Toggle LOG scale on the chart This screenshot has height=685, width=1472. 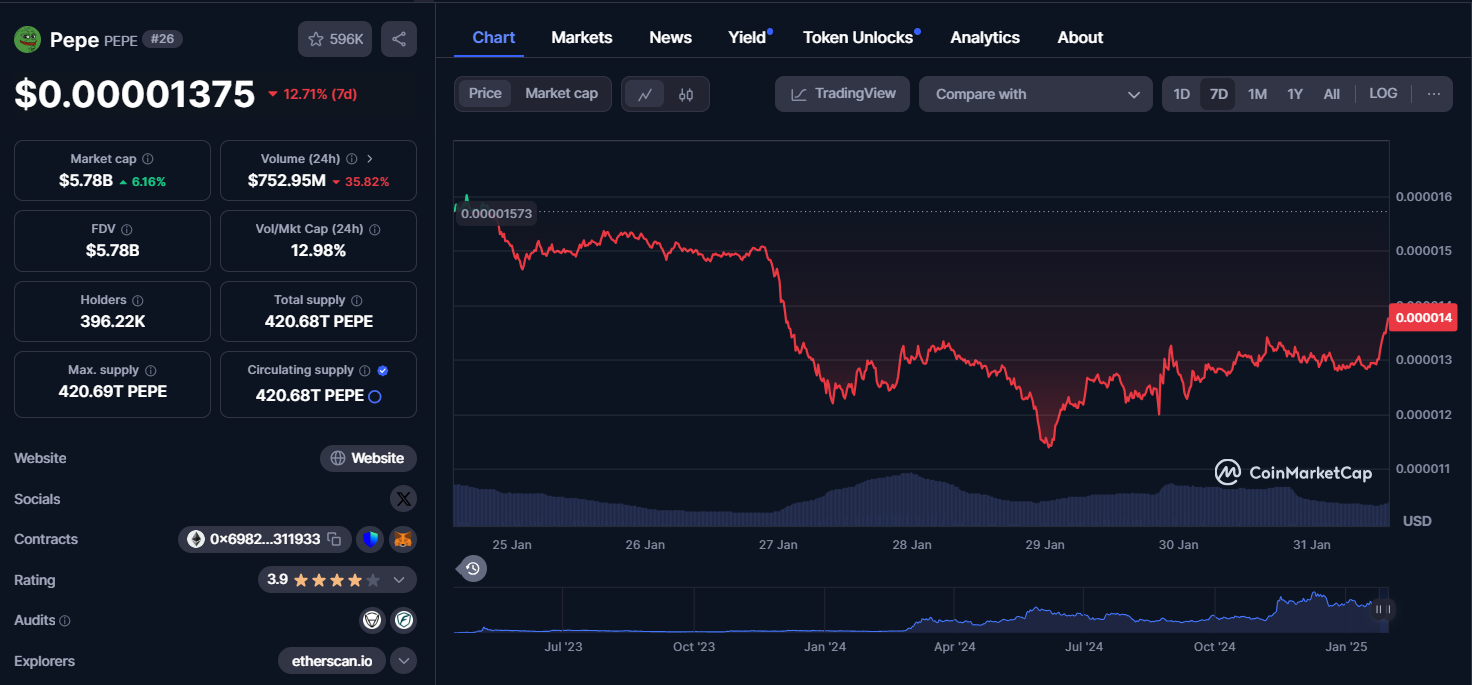pyautogui.click(x=1383, y=93)
